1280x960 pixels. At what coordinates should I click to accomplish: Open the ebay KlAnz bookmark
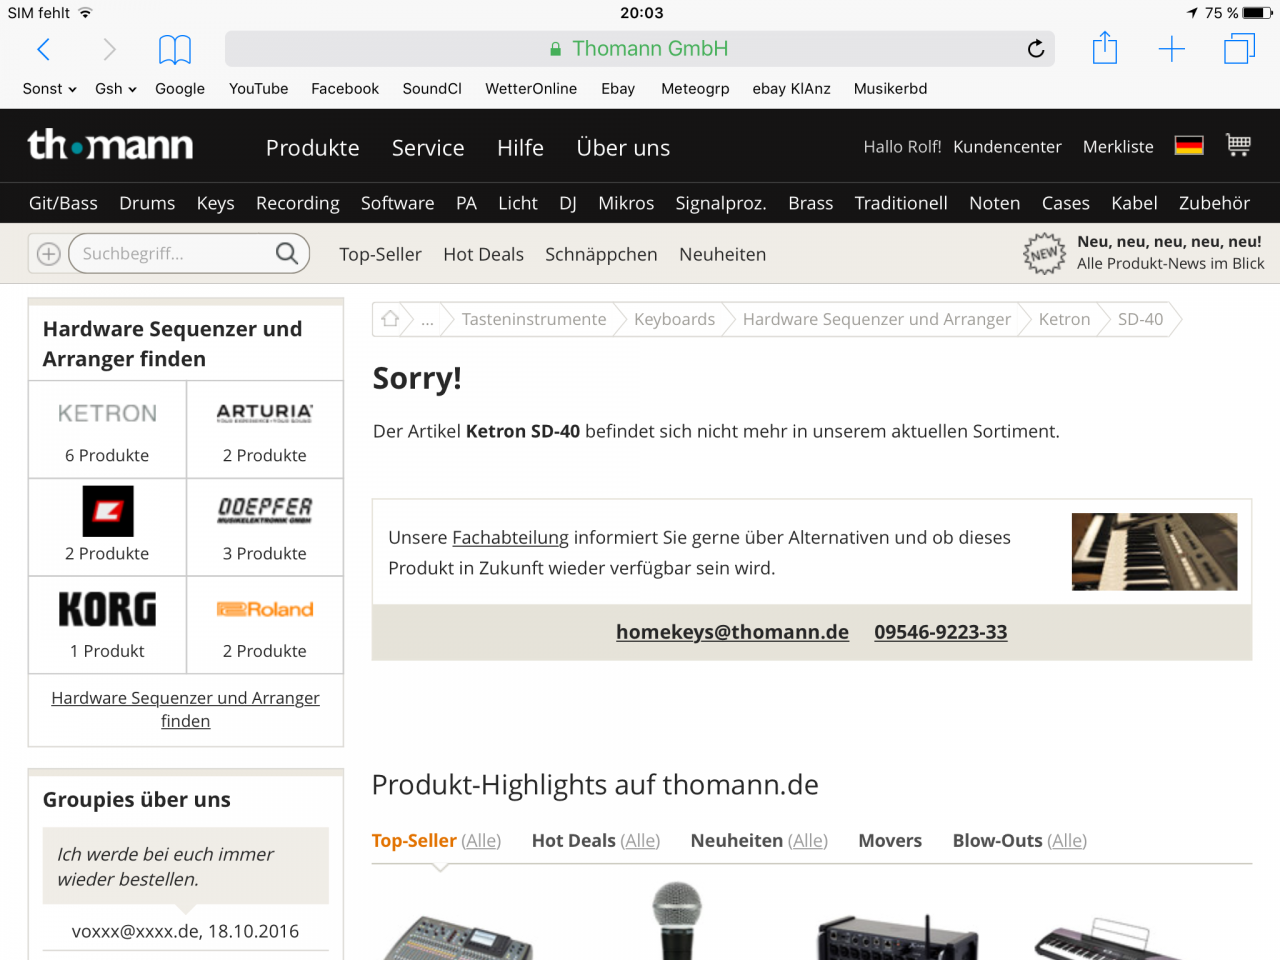click(x=791, y=89)
